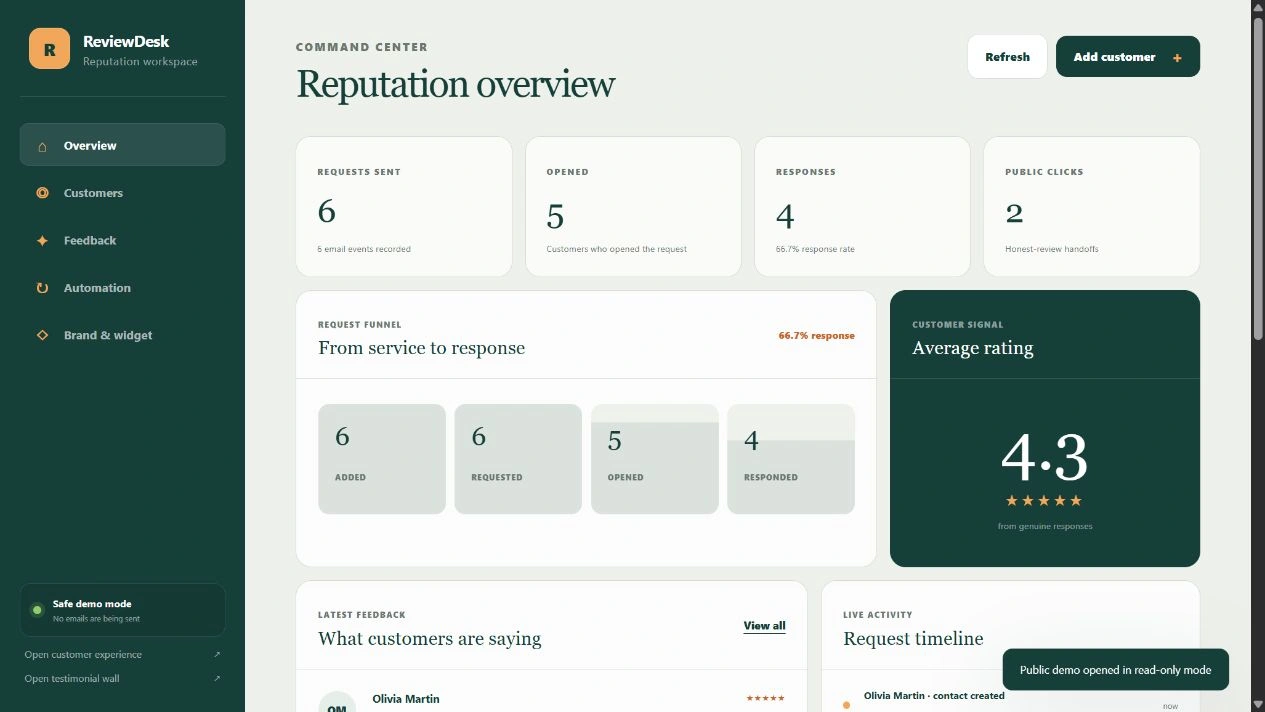
Task: Click the Refresh button
Action: click(x=1007, y=57)
